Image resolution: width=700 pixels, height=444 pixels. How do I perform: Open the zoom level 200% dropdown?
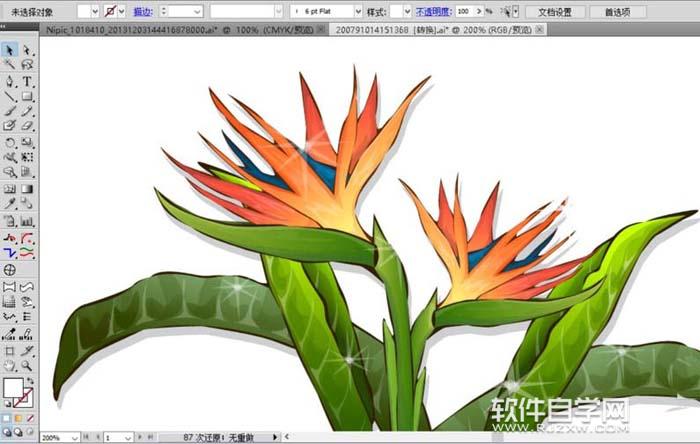[x=74, y=438]
